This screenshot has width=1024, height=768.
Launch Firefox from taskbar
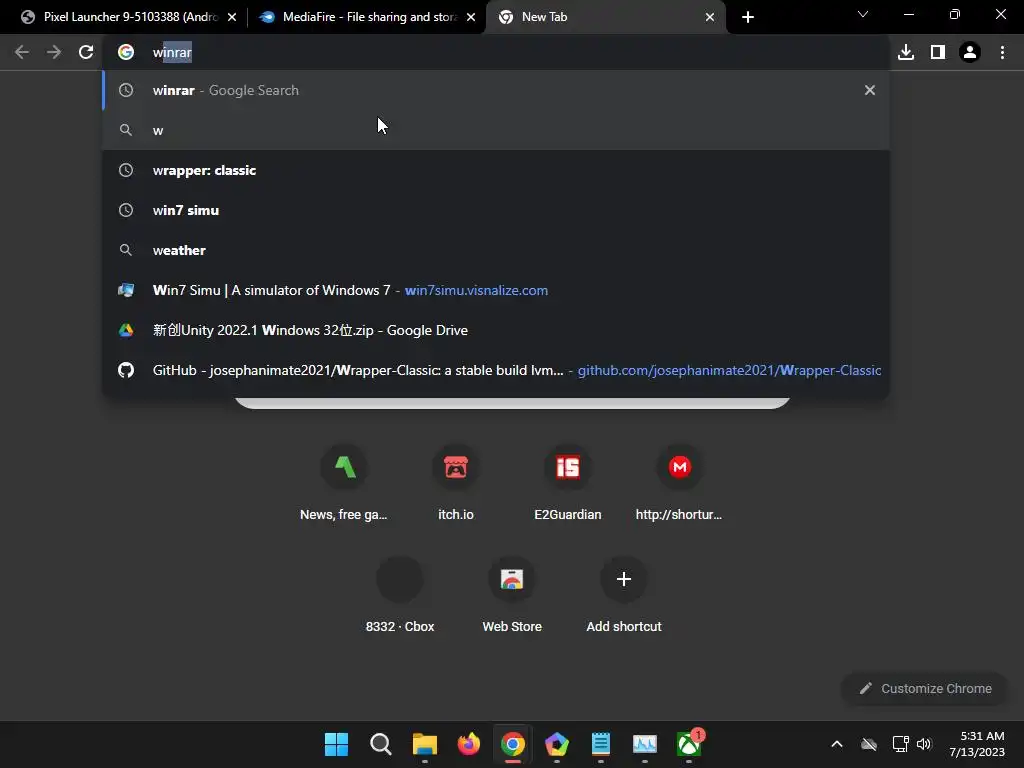tap(468, 744)
